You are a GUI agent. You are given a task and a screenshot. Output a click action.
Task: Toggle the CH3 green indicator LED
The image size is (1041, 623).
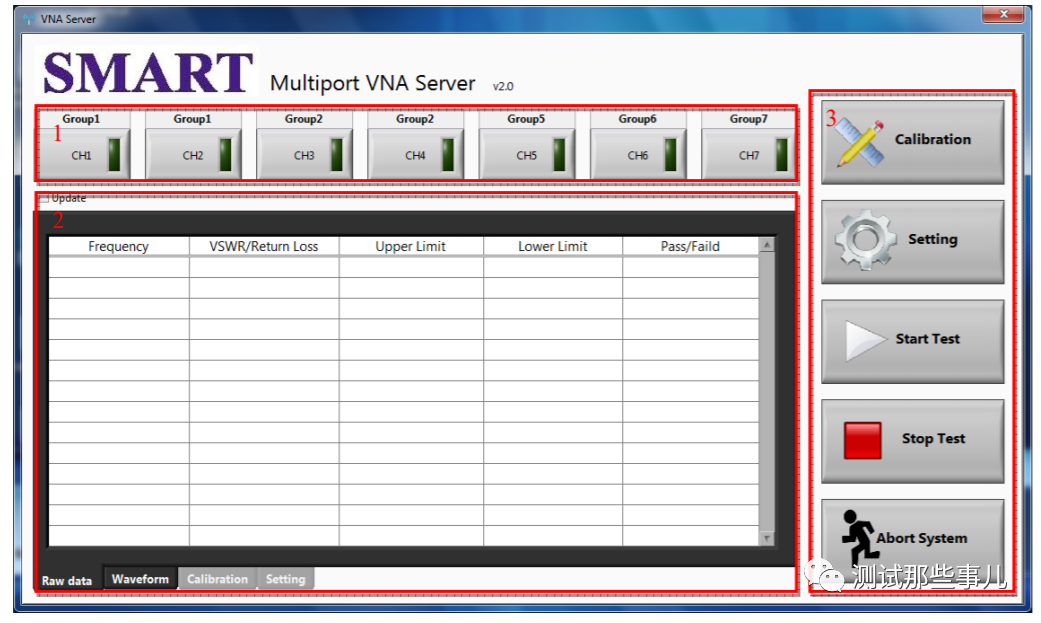tap(337, 155)
